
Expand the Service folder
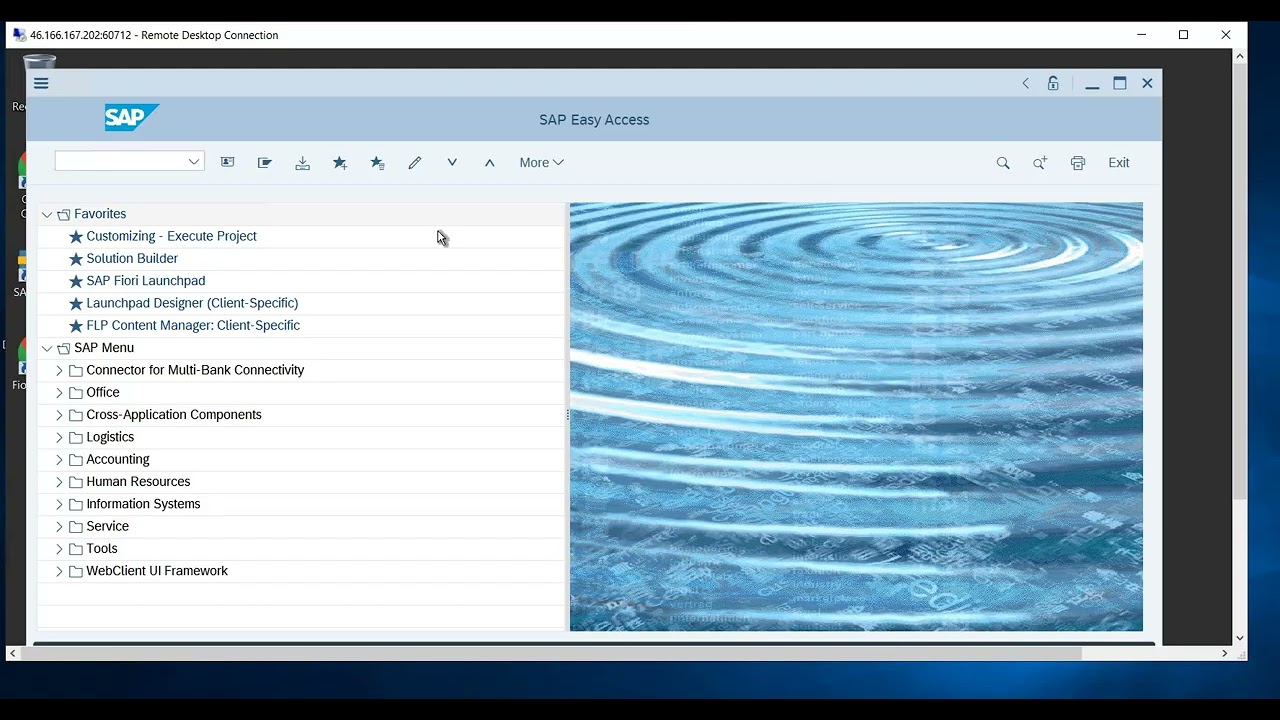point(59,527)
